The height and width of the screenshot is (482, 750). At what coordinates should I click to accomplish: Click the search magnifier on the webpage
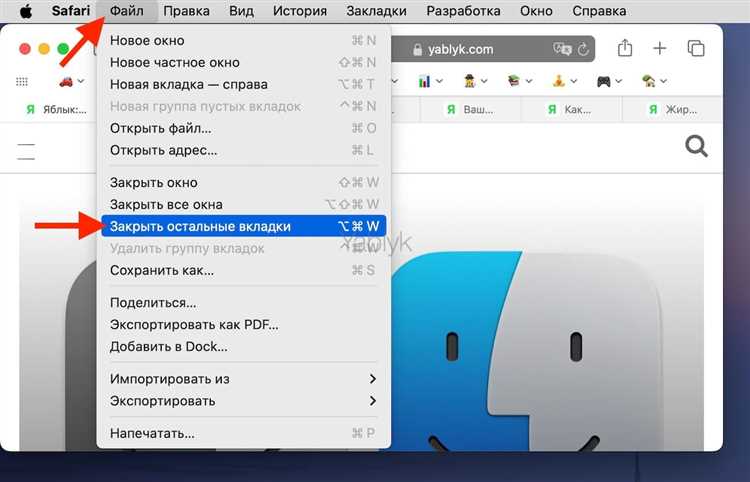[696, 146]
